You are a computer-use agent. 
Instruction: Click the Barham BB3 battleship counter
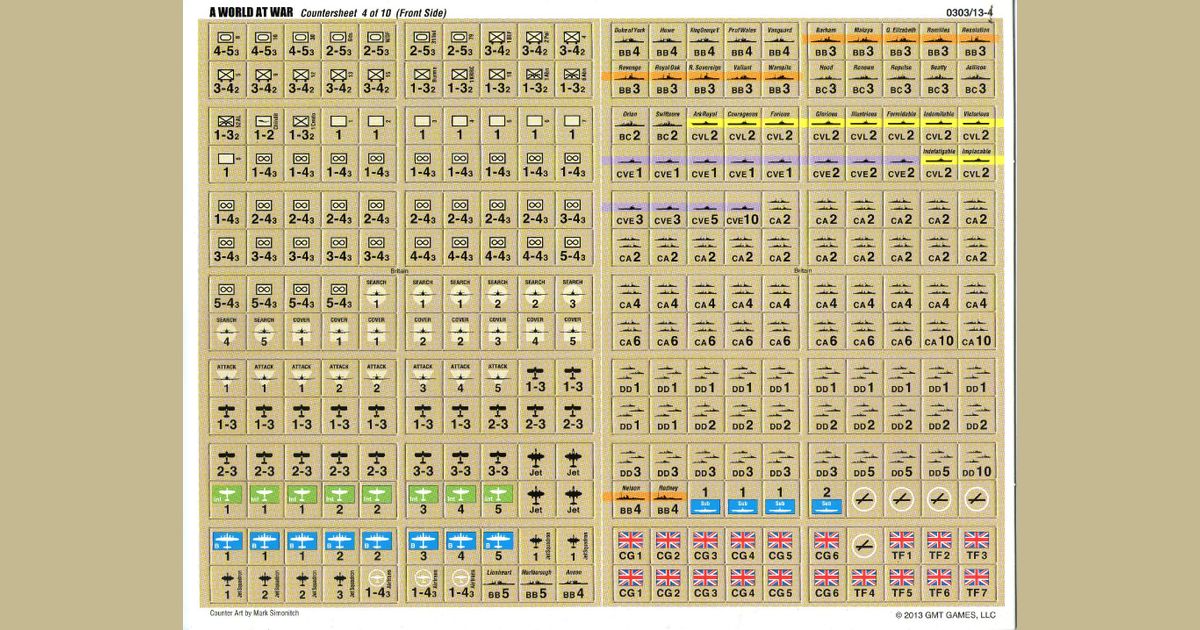point(826,43)
